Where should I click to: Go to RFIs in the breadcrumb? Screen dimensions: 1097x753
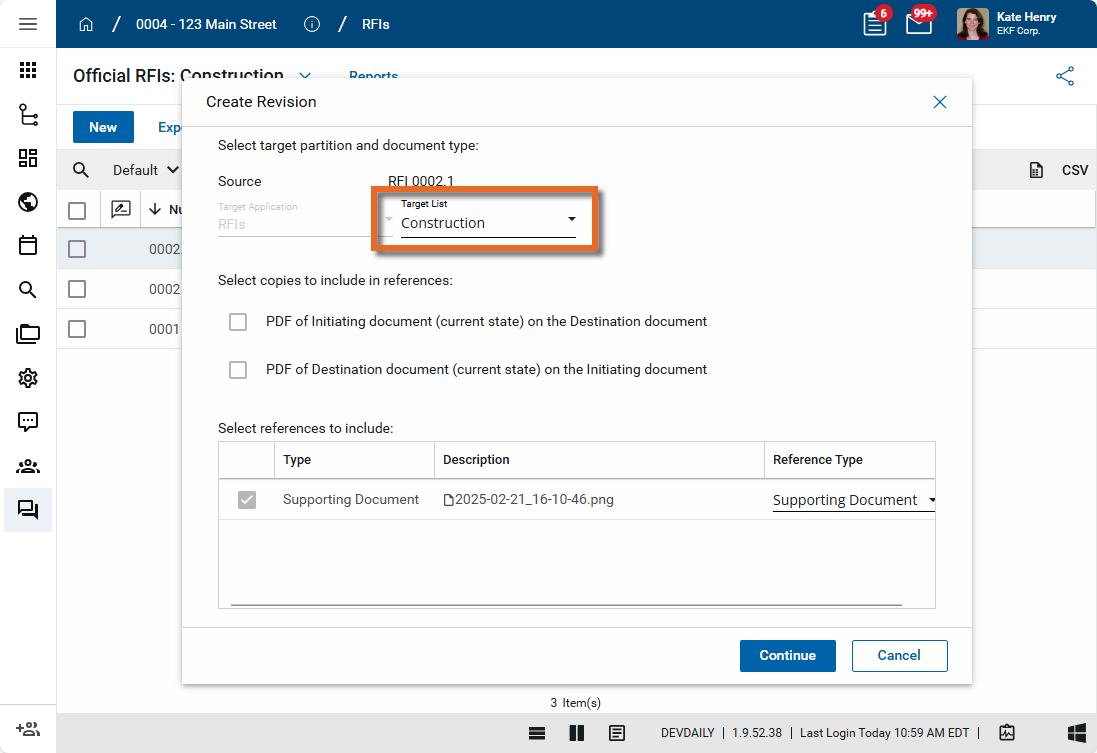[x=375, y=24]
